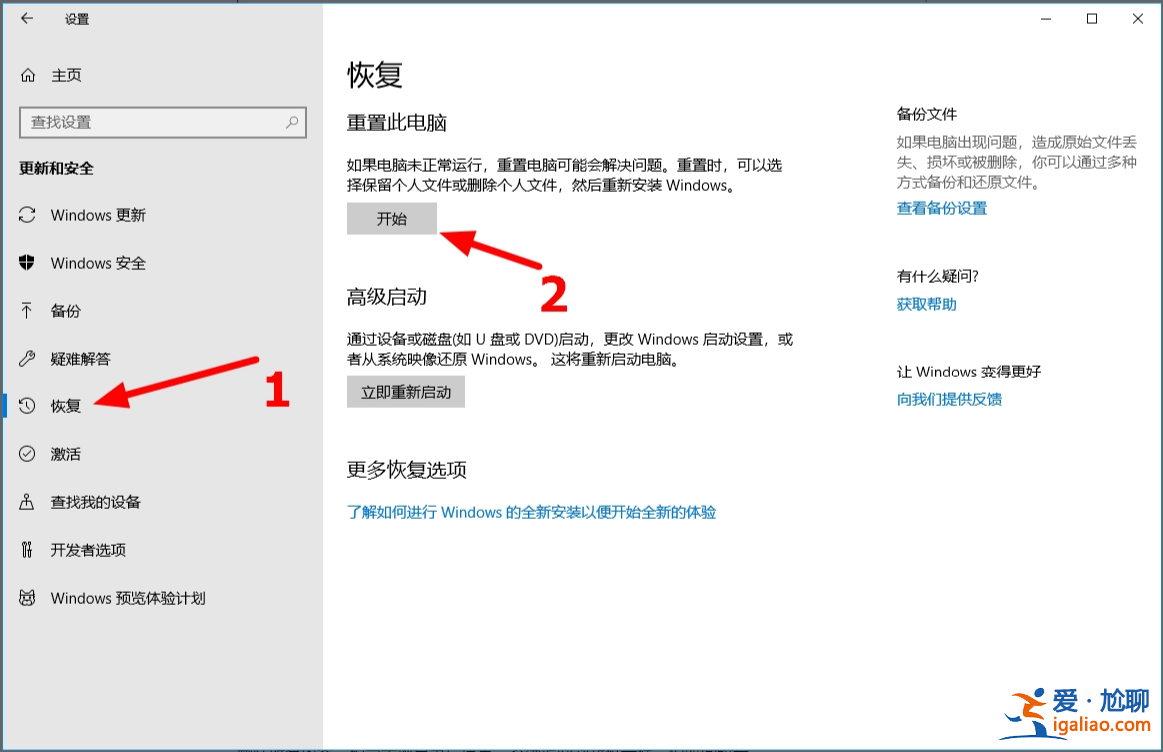Open Windows 预览体验计划
This screenshot has height=752, width=1163.
click(x=127, y=598)
